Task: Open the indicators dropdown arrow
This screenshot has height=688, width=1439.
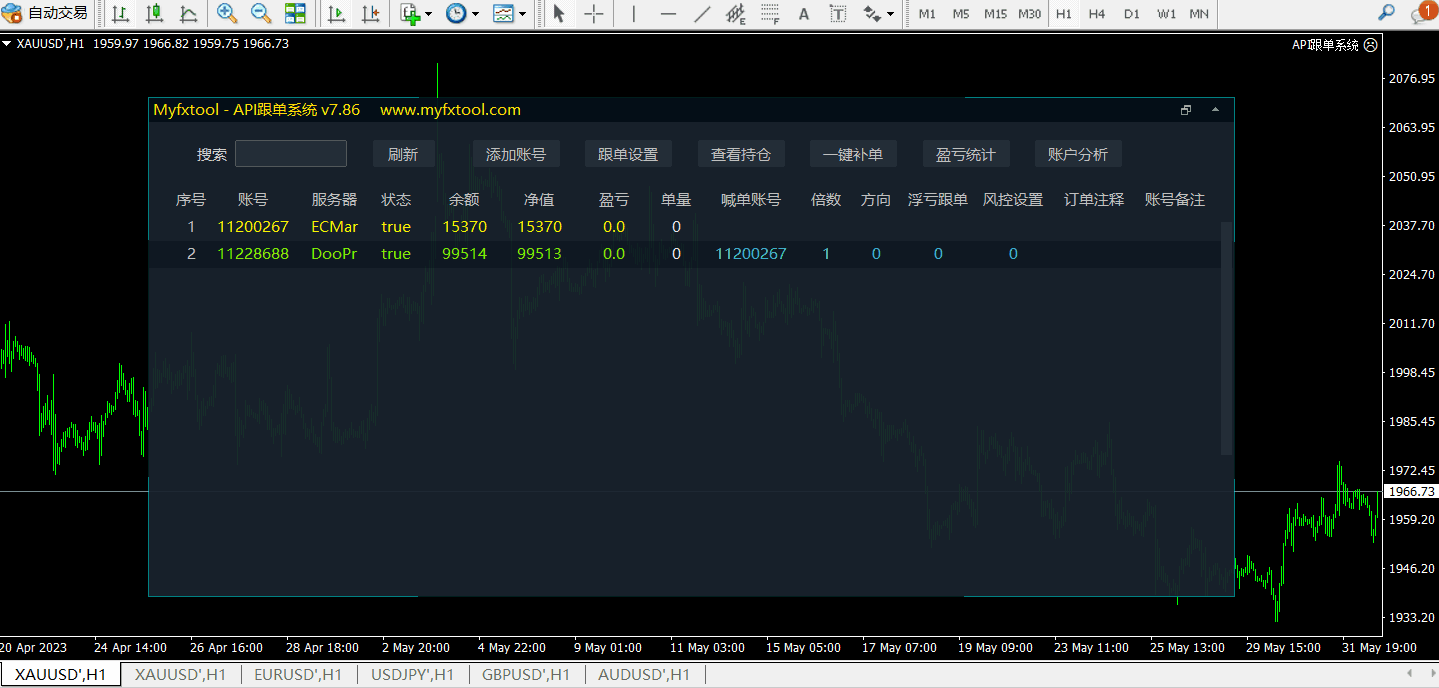Action: (428, 14)
